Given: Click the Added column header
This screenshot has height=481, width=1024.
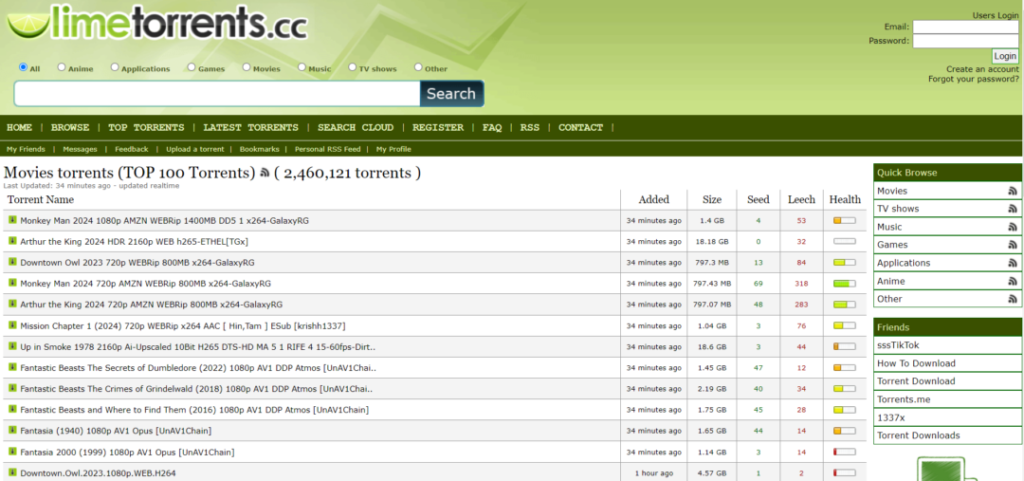Looking at the screenshot, I should point(654,200).
